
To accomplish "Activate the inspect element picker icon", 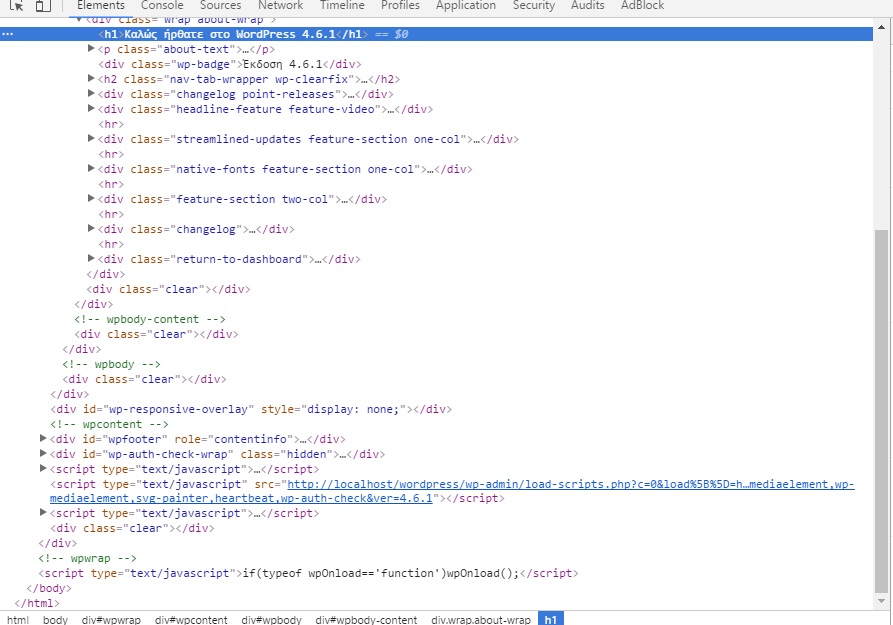I will 16,6.
